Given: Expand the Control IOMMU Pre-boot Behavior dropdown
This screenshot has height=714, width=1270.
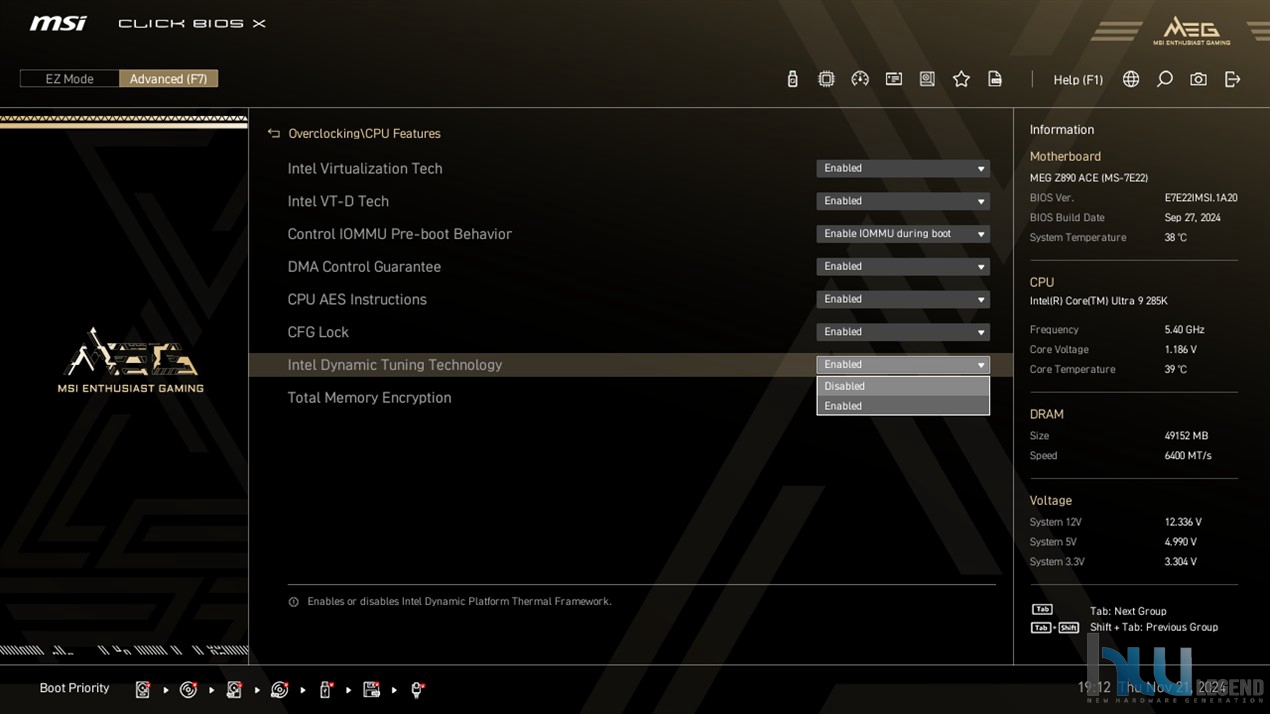Looking at the screenshot, I should (903, 234).
